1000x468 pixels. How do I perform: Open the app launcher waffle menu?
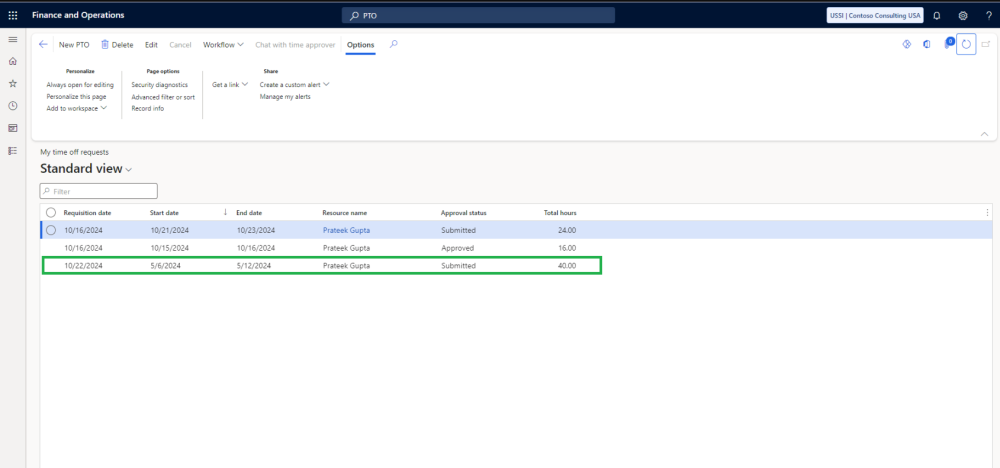click(13, 15)
